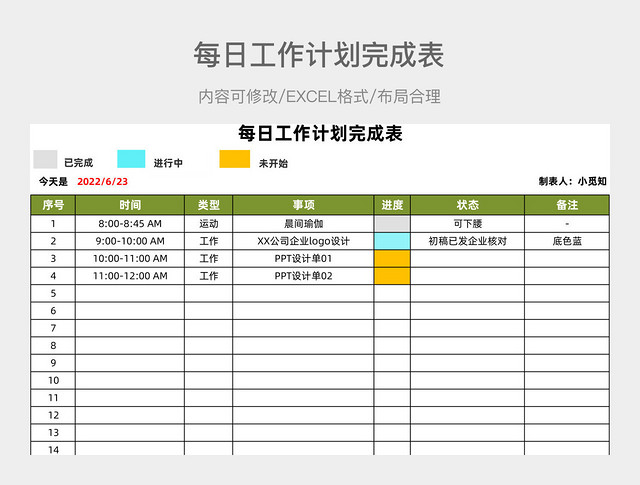640x485 pixels.
Task: Select the 工作 cell in row 4
Action: coord(209,276)
